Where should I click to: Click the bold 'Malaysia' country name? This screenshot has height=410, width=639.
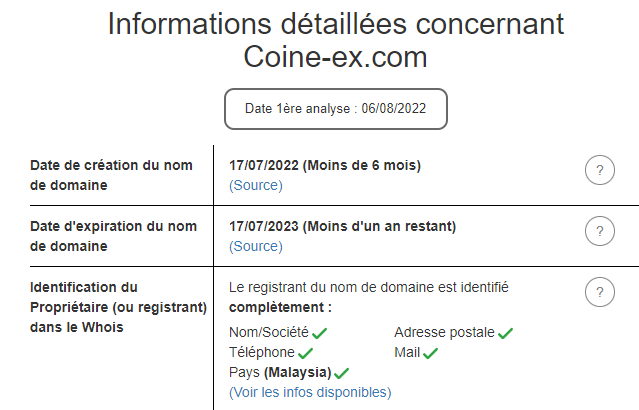[297, 373]
